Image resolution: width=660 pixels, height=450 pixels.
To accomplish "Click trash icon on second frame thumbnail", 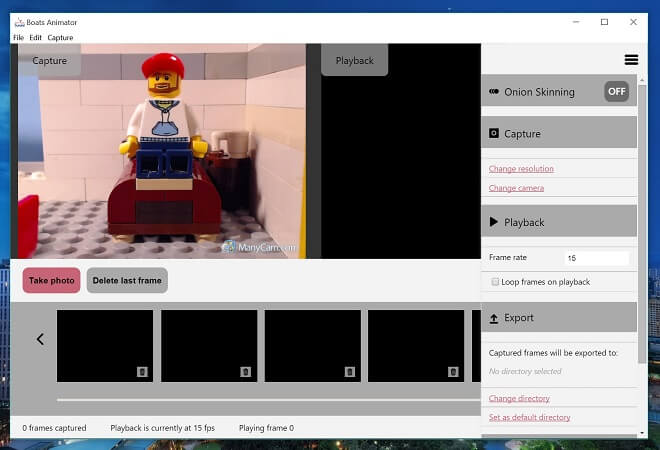I will pos(245,372).
